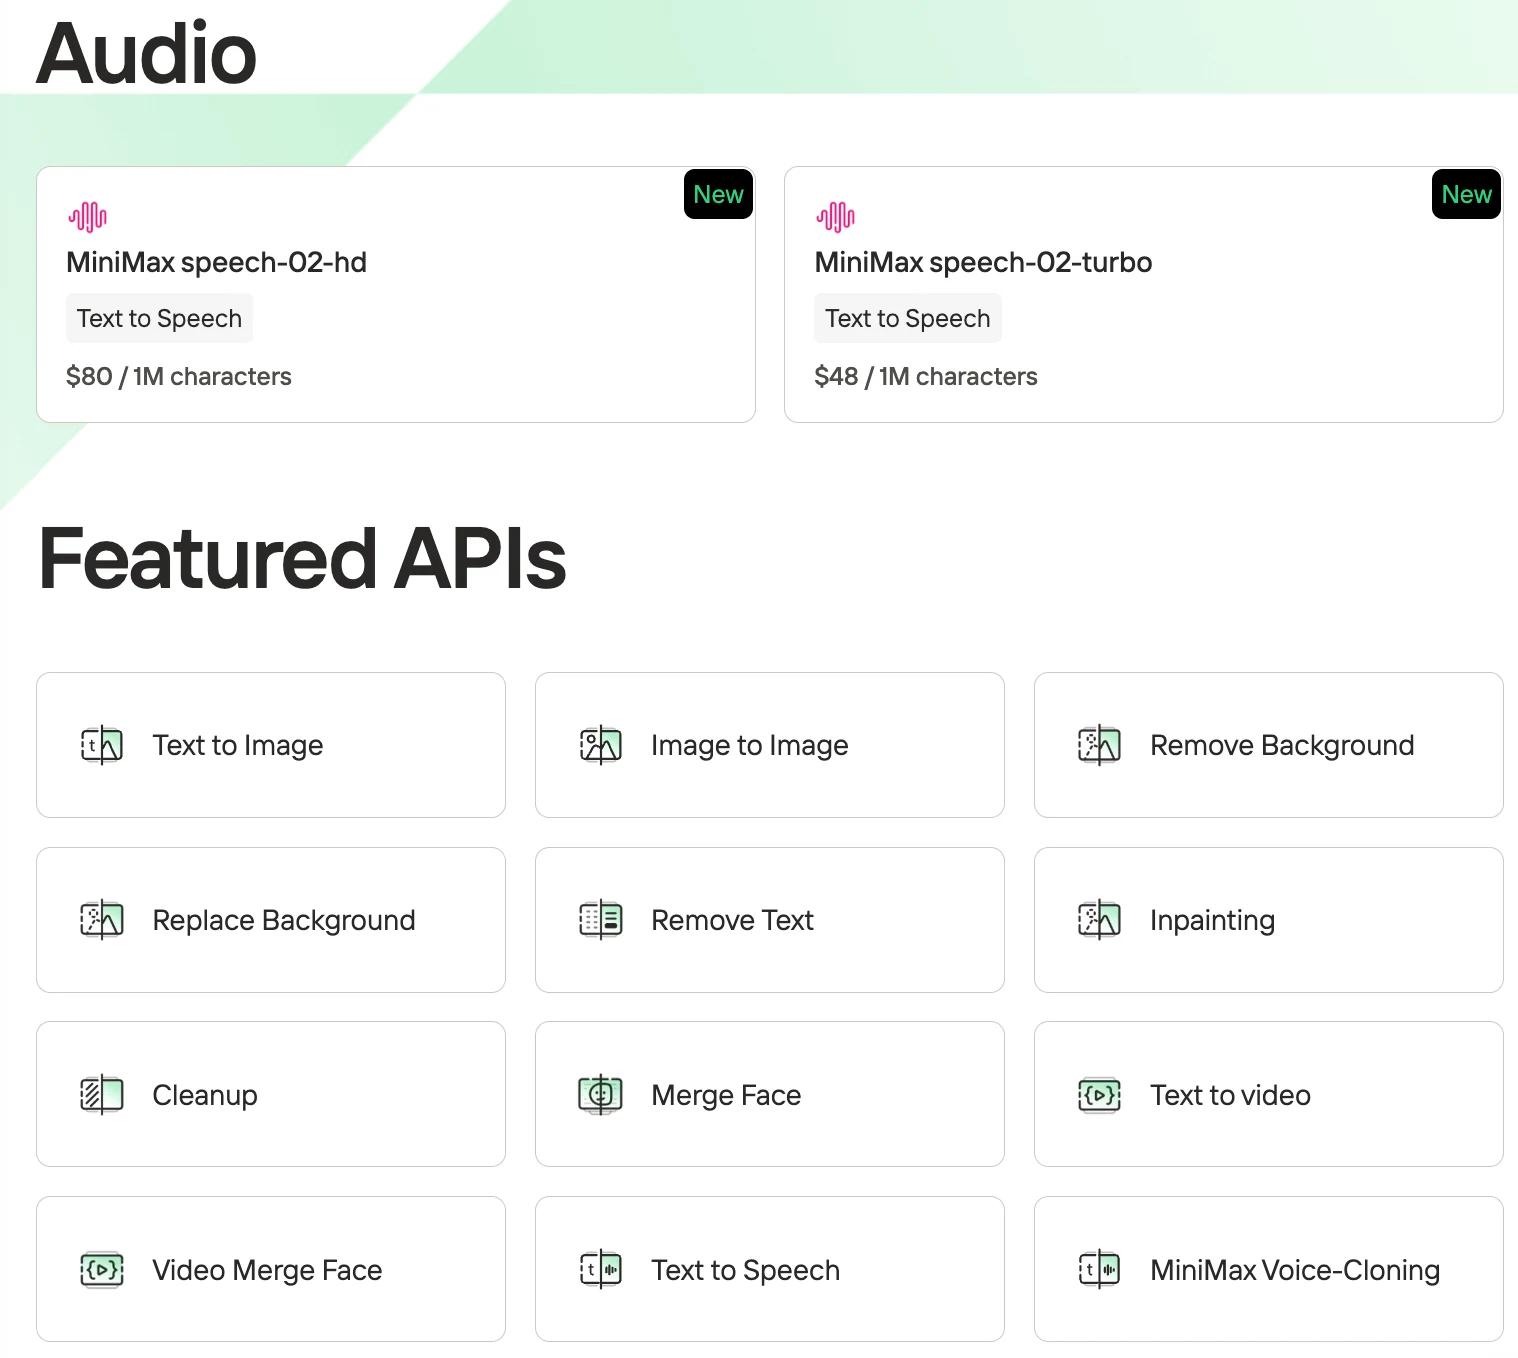Open the Text to Speech featured API label

745,1270
